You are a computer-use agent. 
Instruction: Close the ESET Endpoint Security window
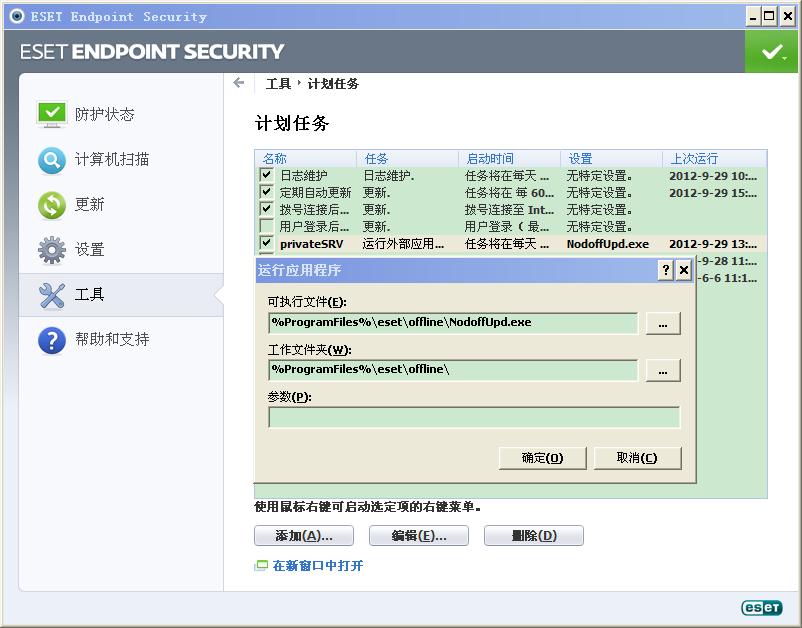coord(788,16)
